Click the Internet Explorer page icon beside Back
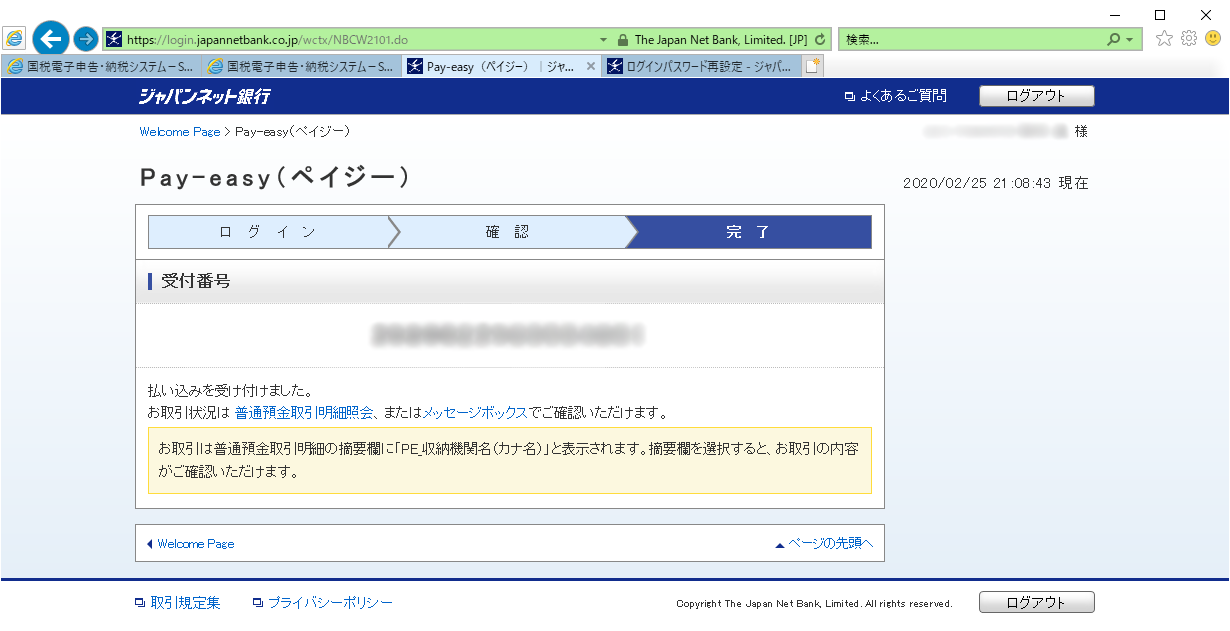 click(14, 39)
